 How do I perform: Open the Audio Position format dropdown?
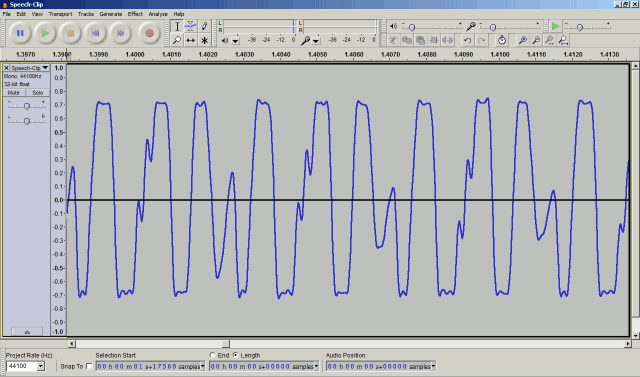[433, 366]
